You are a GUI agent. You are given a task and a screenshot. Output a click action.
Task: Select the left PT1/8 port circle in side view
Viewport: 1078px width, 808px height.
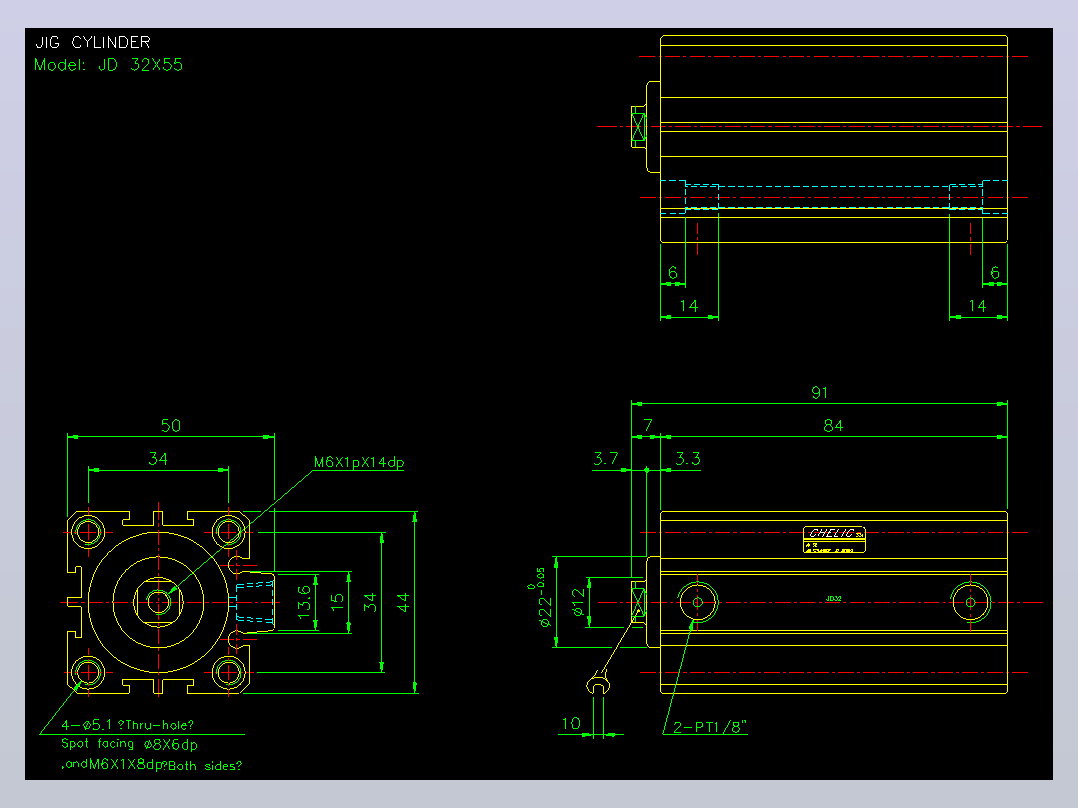point(697,602)
